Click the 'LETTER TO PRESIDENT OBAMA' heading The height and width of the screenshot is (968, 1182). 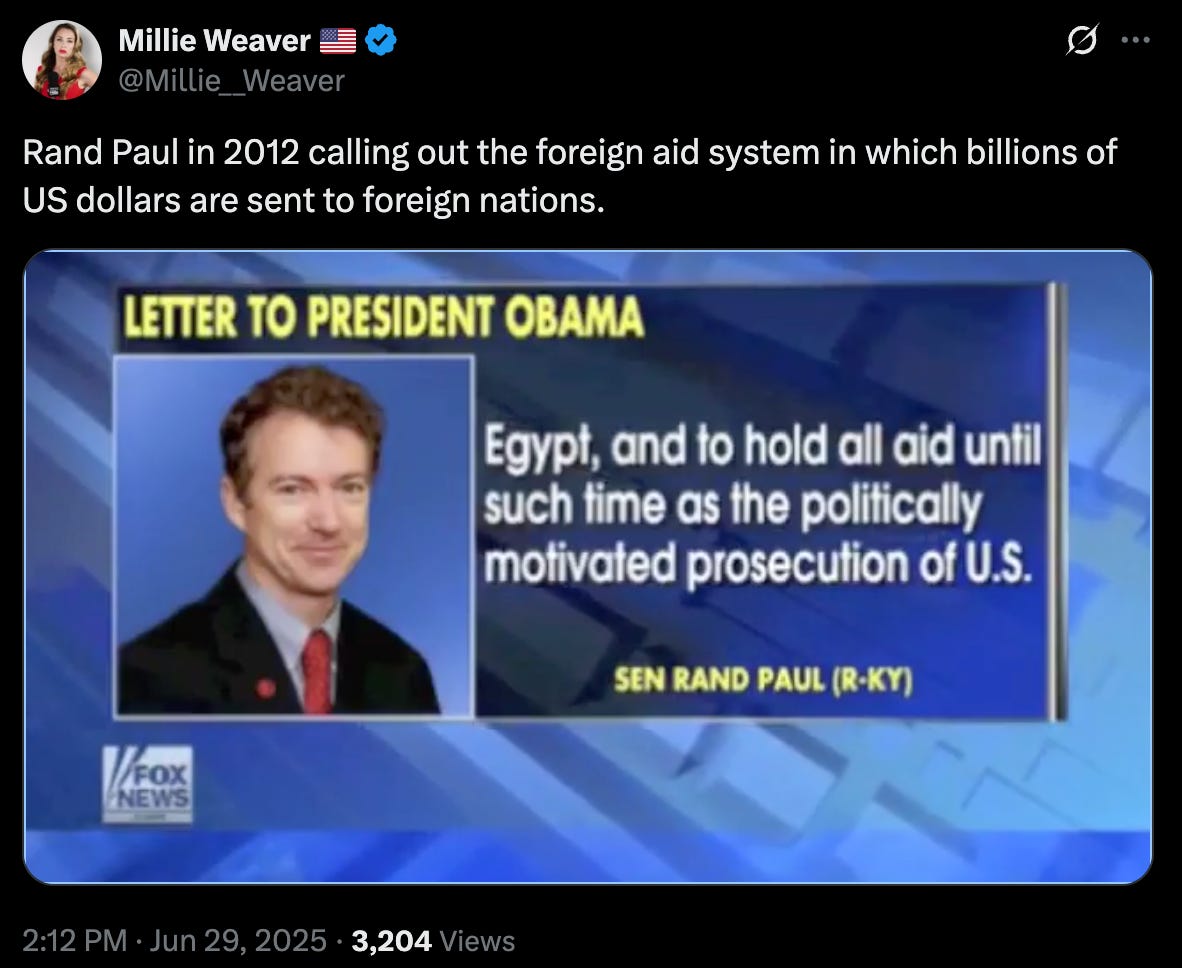pyautogui.click(x=384, y=317)
